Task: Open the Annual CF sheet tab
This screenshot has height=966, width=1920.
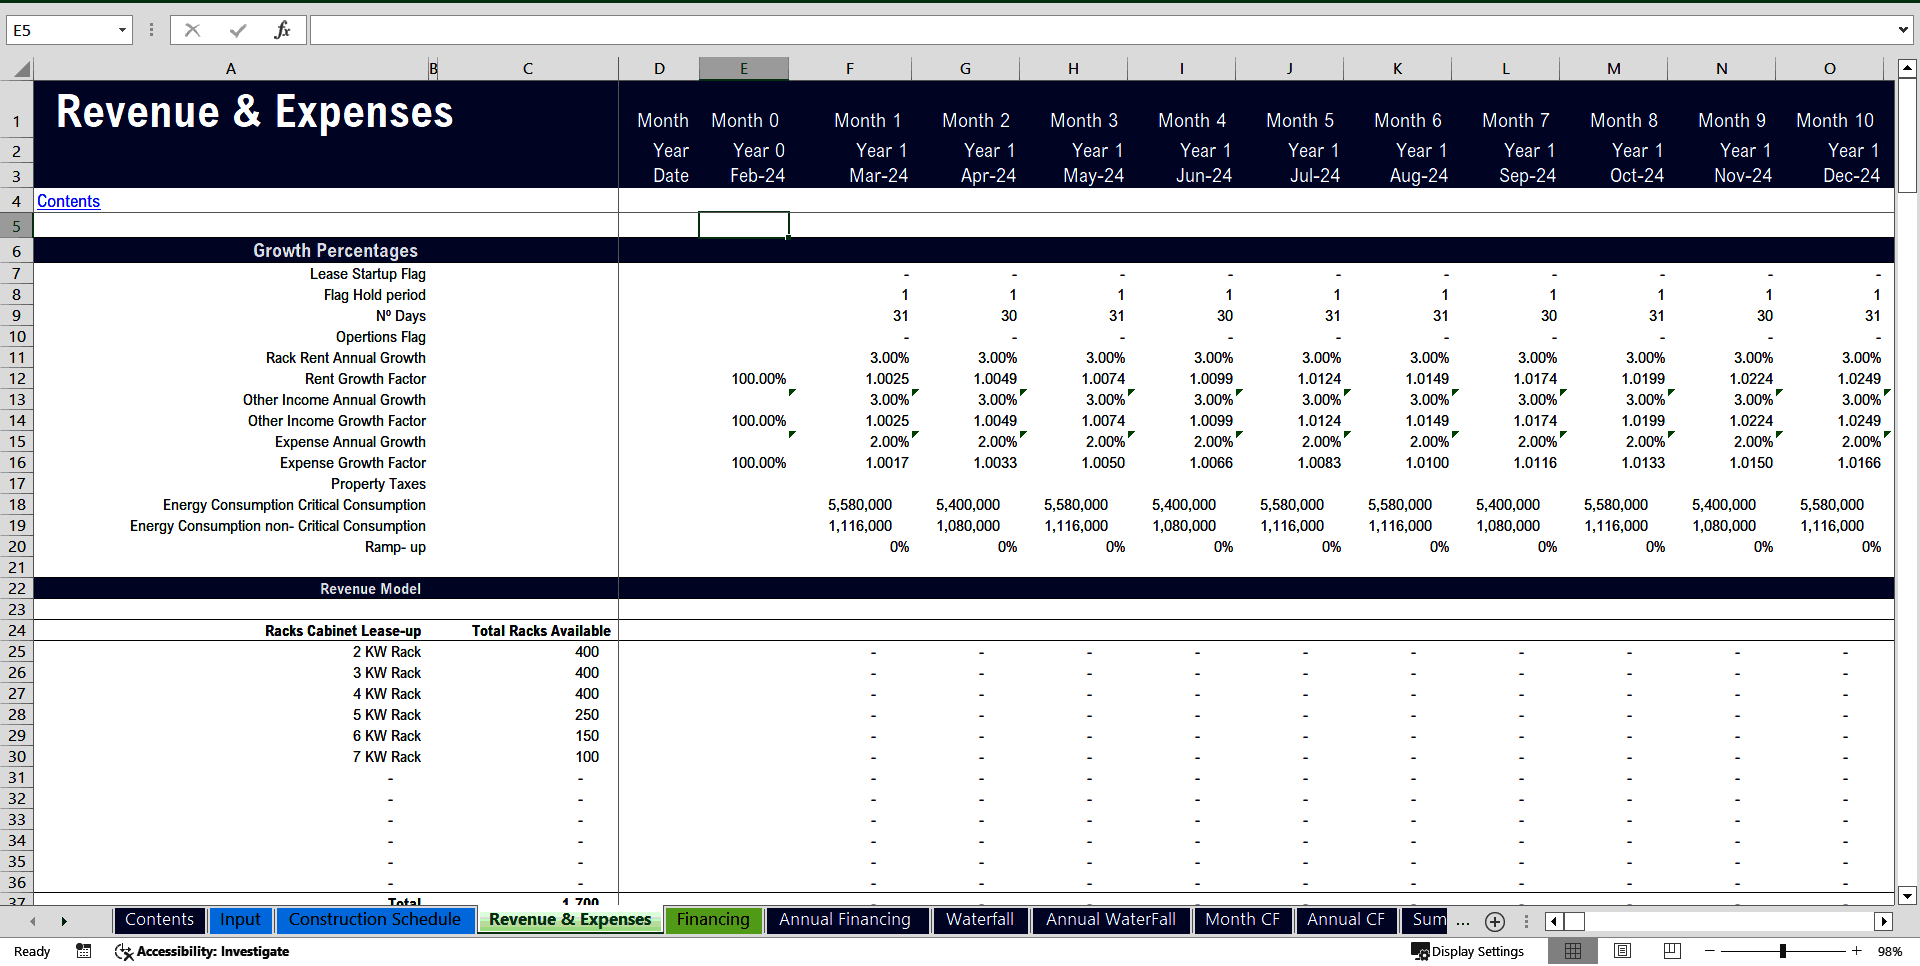Action: pyautogui.click(x=1346, y=920)
